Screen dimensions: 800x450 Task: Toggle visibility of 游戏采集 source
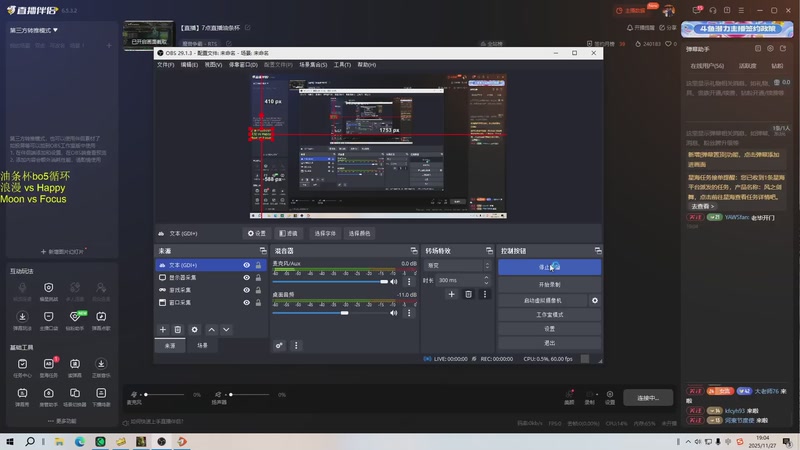click(246, 290)
